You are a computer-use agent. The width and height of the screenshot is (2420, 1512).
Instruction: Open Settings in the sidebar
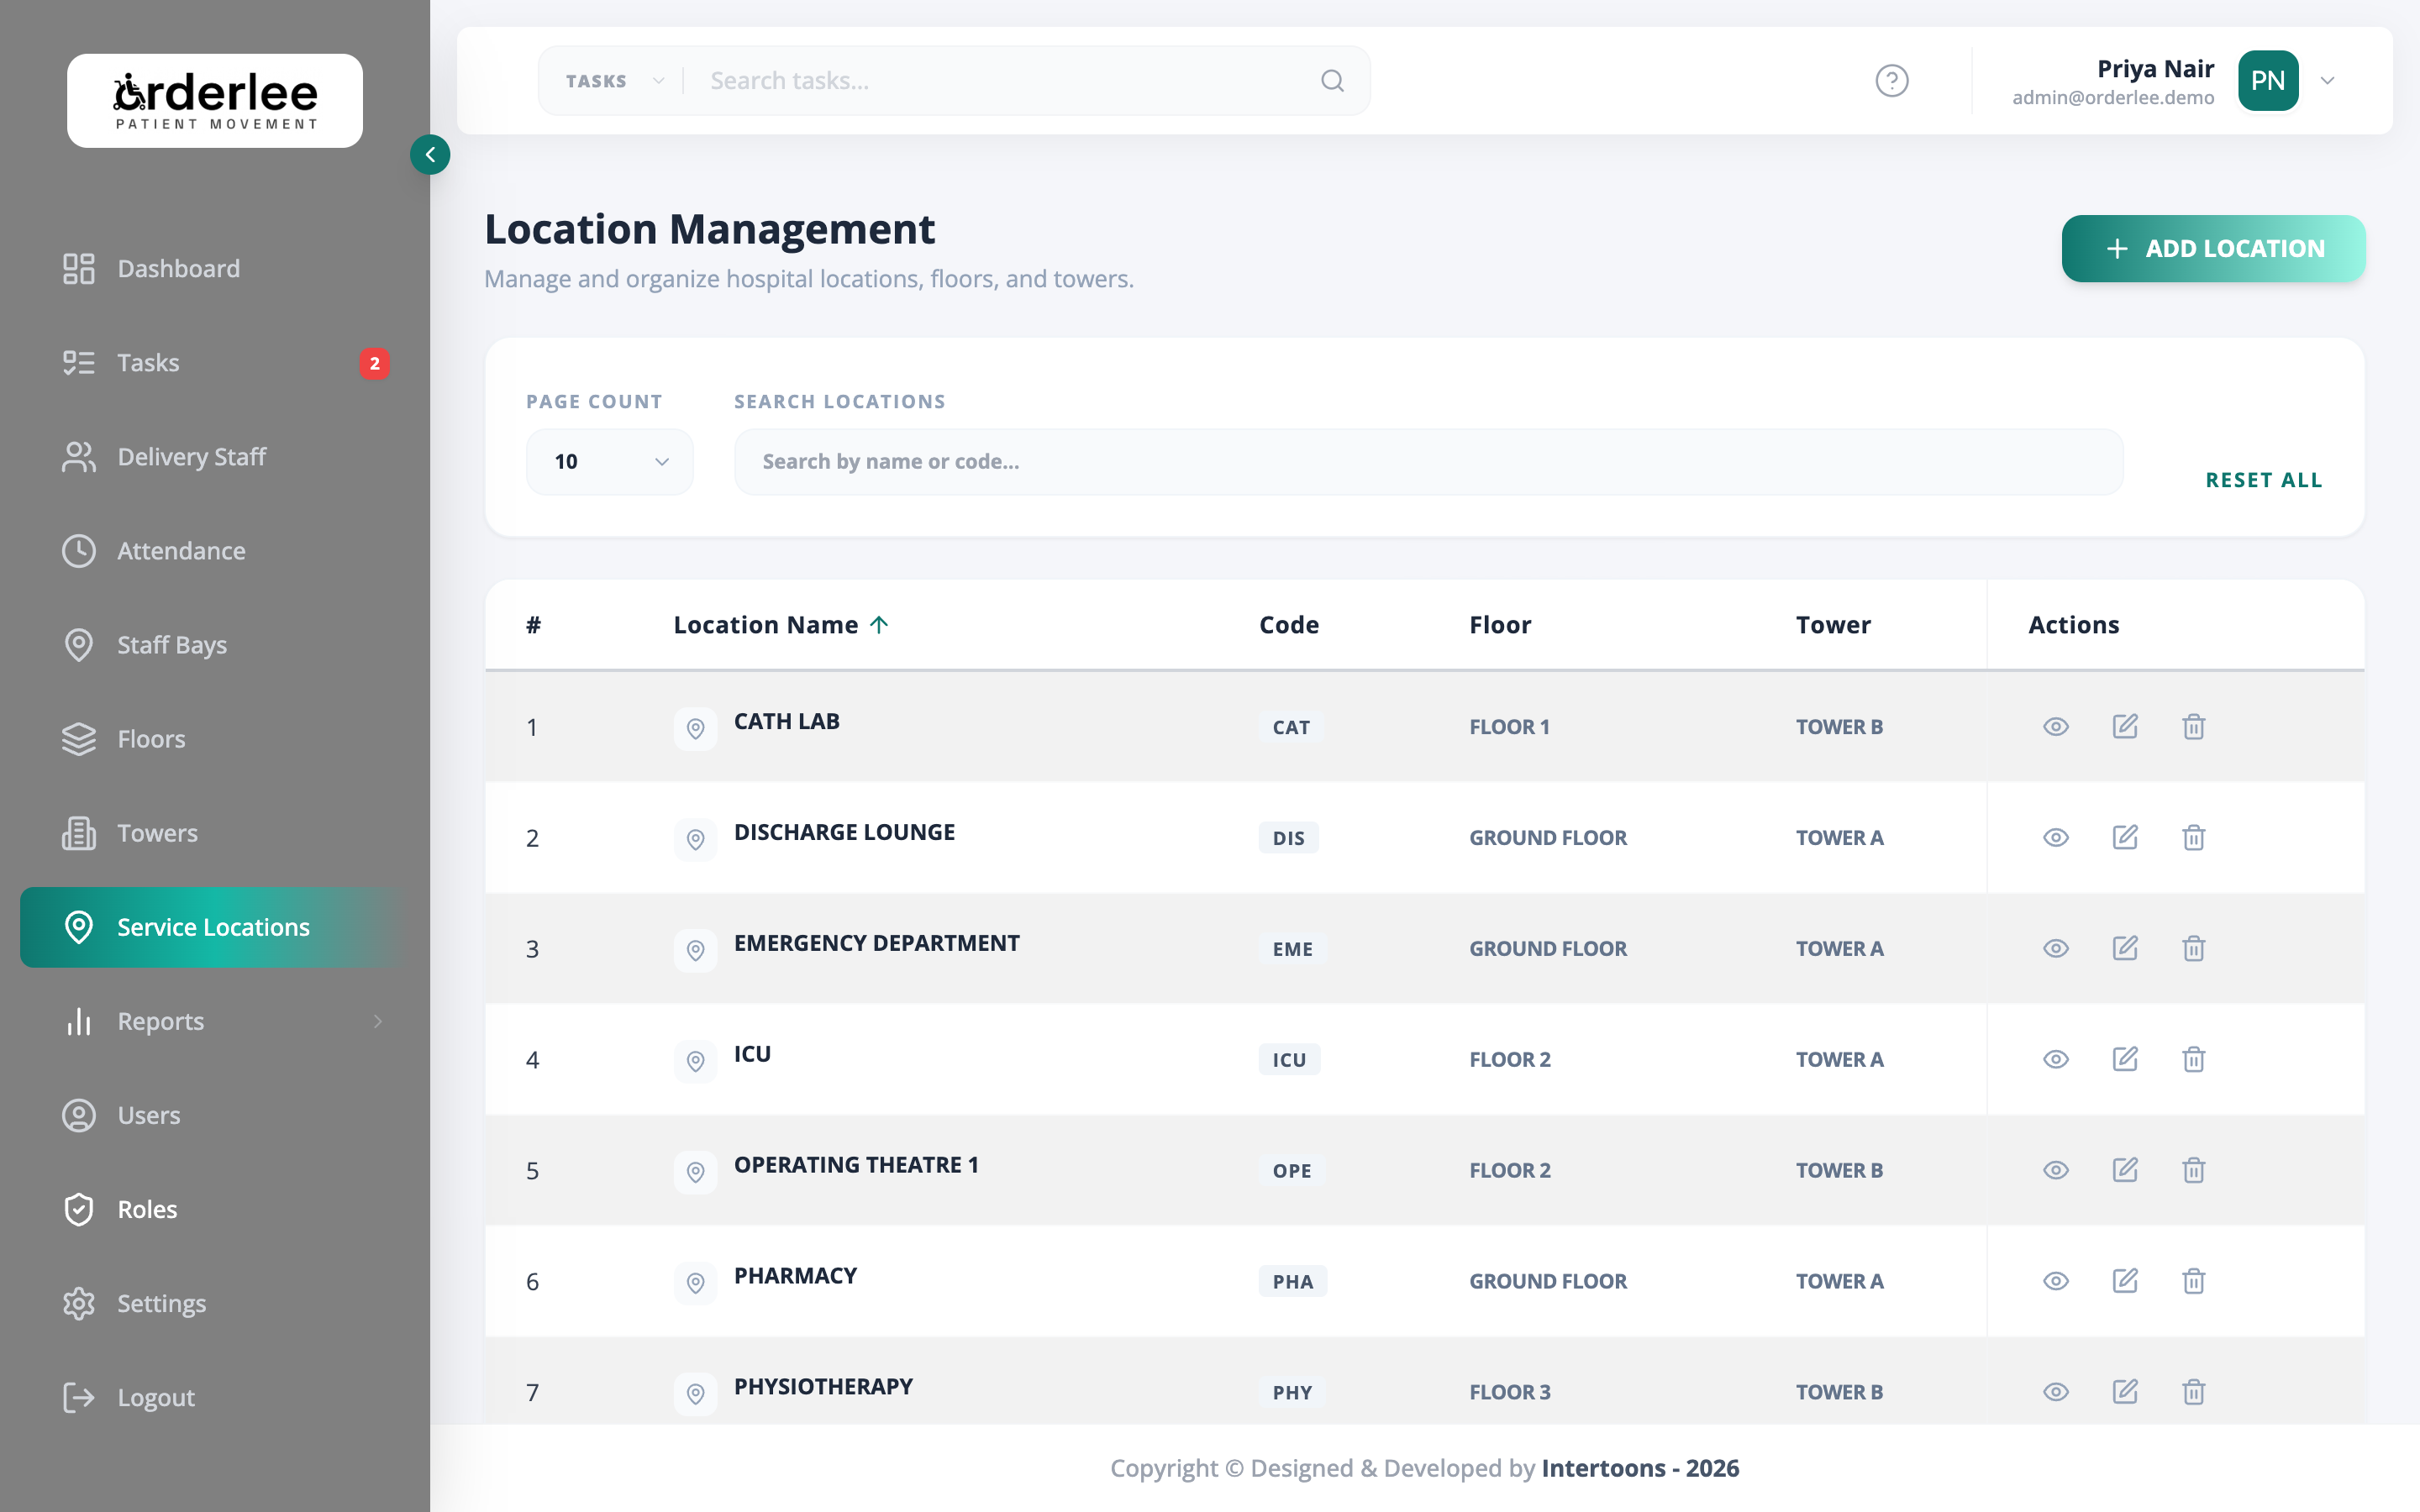pyautogui.click(x=215, y=1303)
